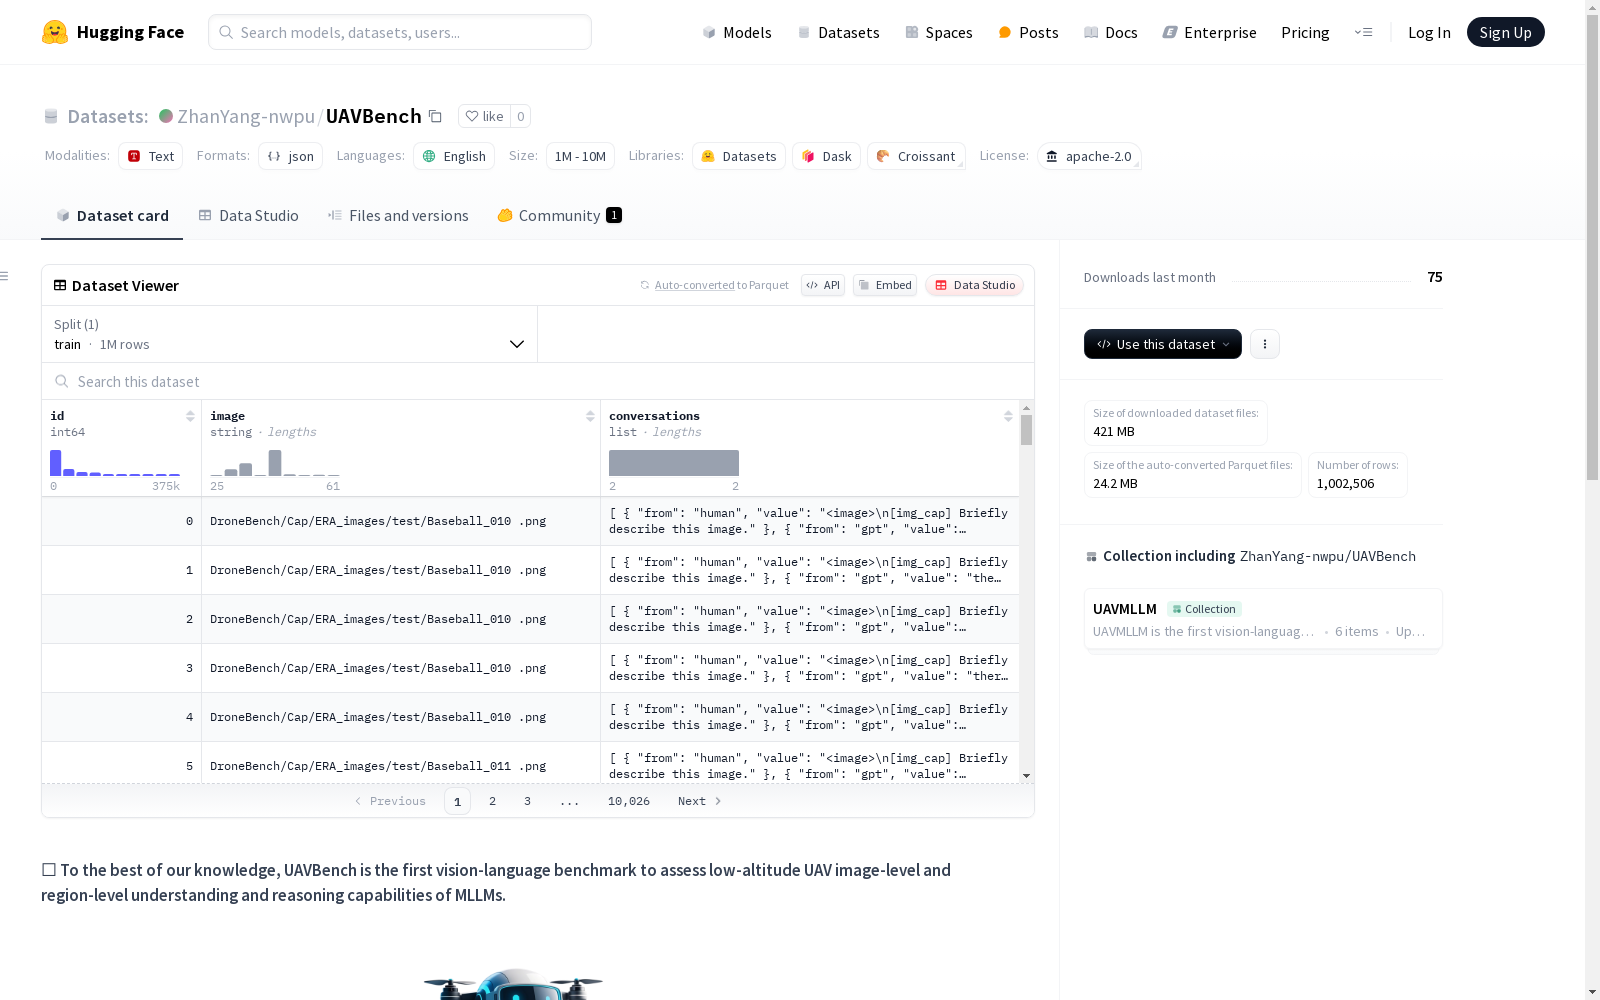The width and height of the screenshot is (1600, 1000).
Task: Expand the Use this dataset dropdown
Action: [1163, 344]
